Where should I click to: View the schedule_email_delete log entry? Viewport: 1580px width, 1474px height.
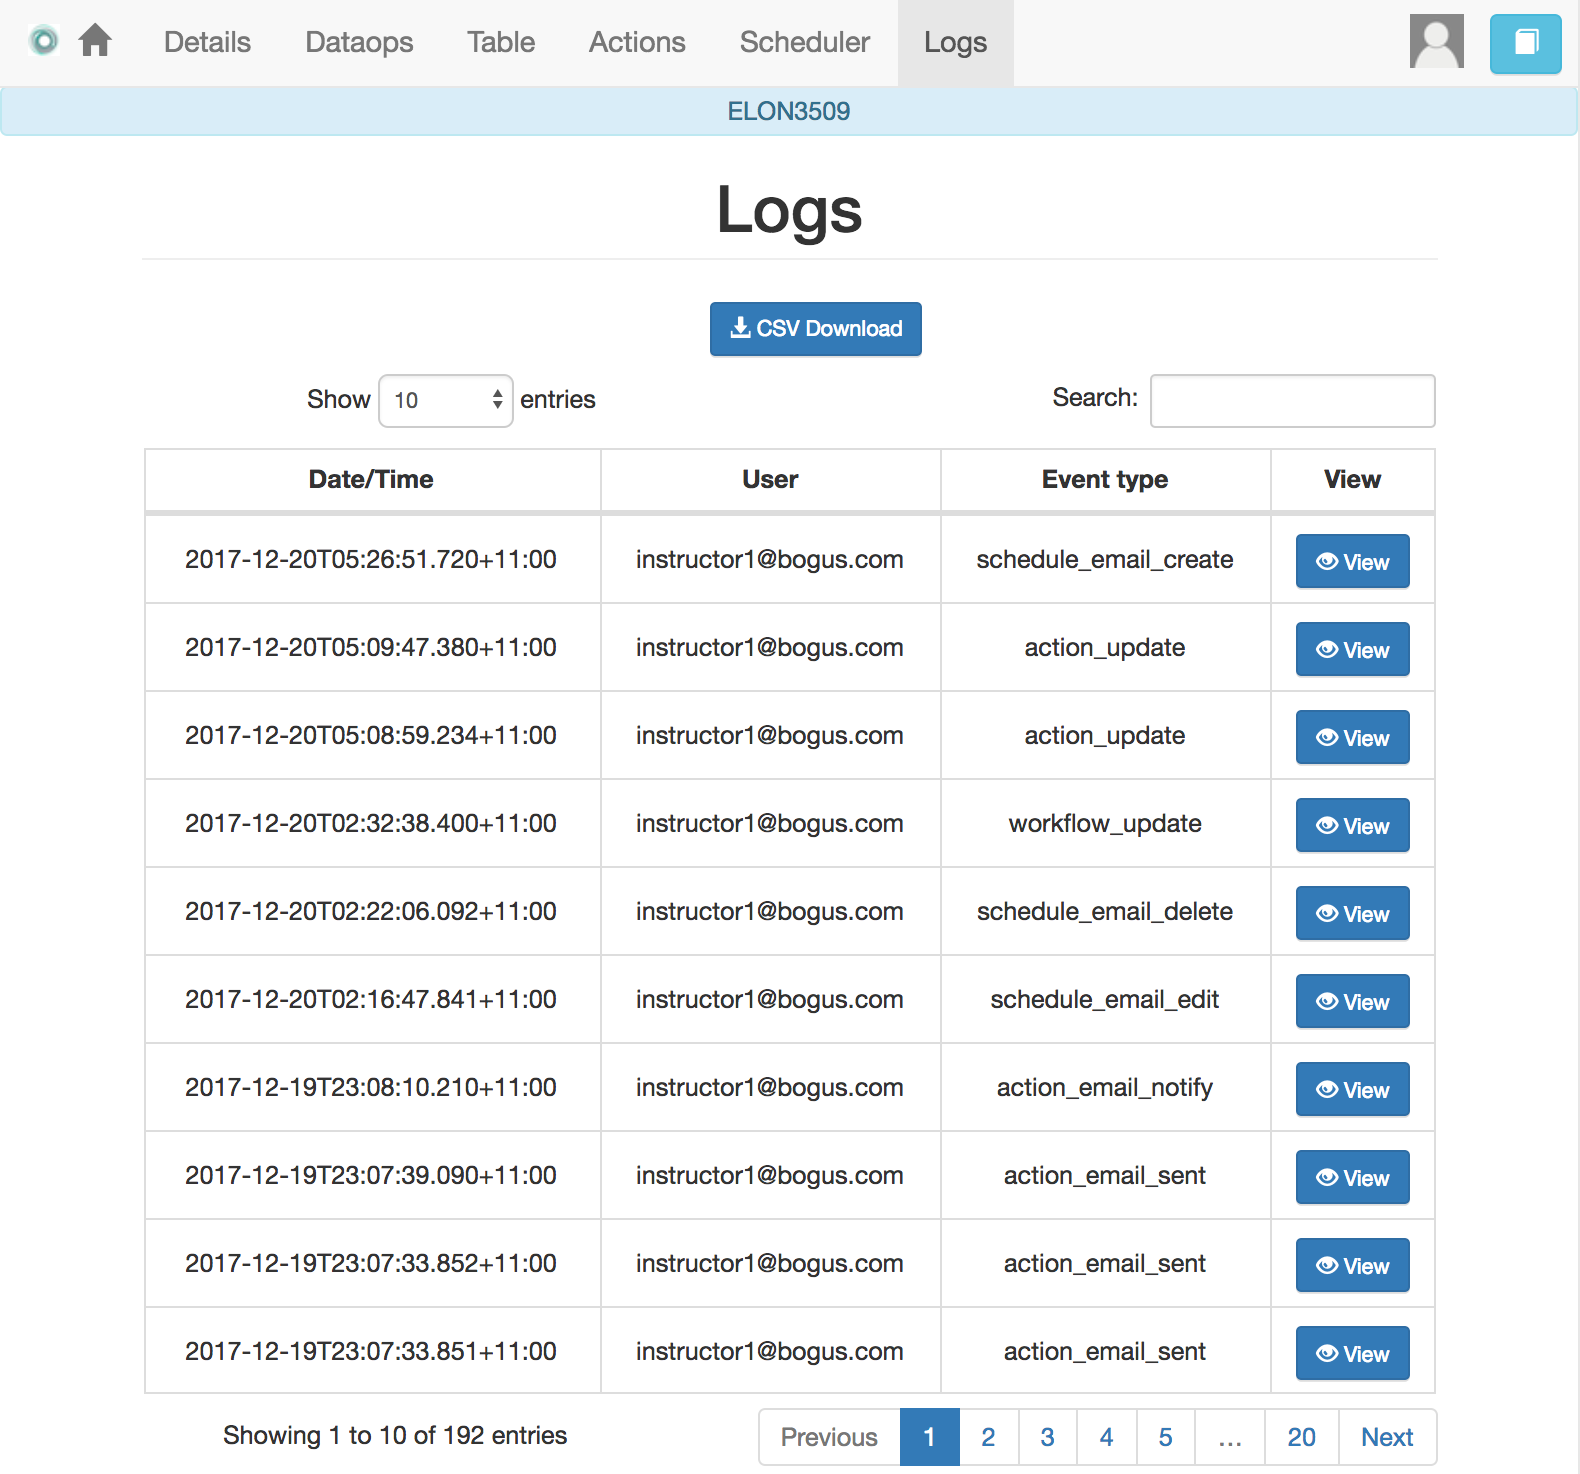pyautogui.click(x=1353, y=913)
